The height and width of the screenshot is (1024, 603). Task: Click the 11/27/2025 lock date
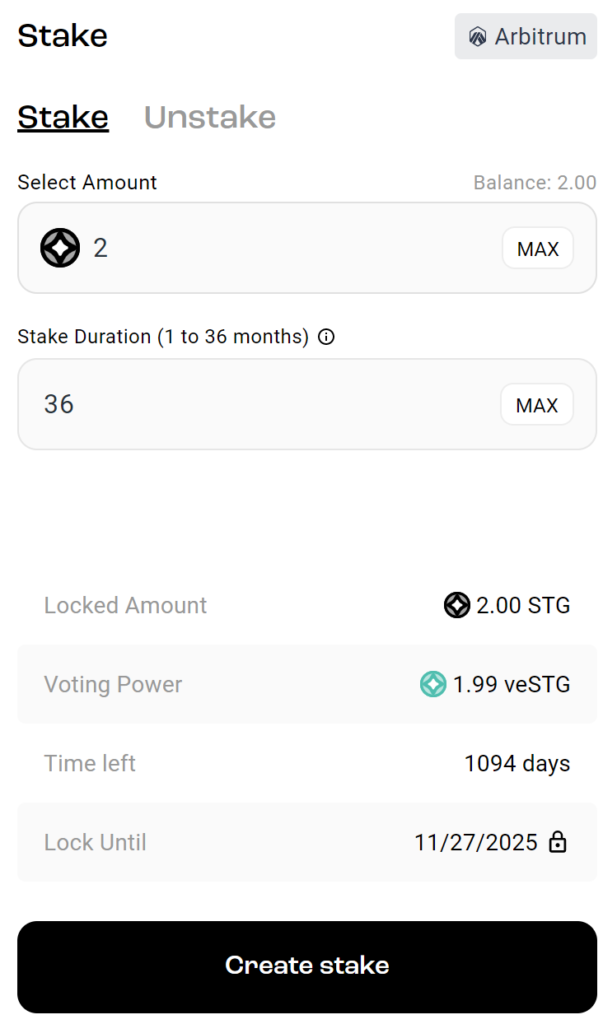point(476,842)
